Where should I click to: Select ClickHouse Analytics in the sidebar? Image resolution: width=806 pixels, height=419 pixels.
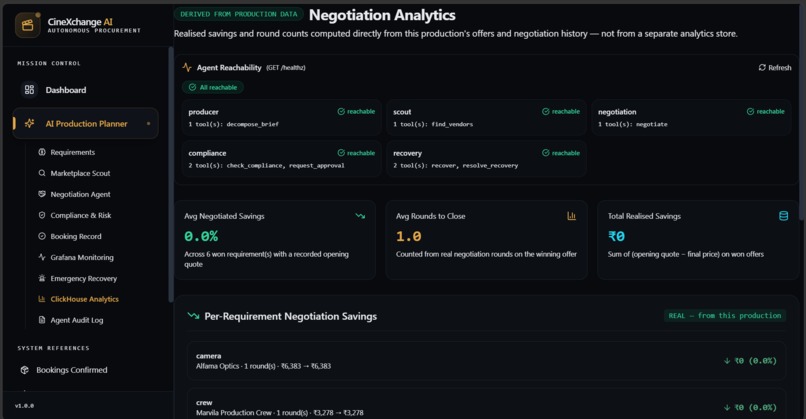point(84,299)
